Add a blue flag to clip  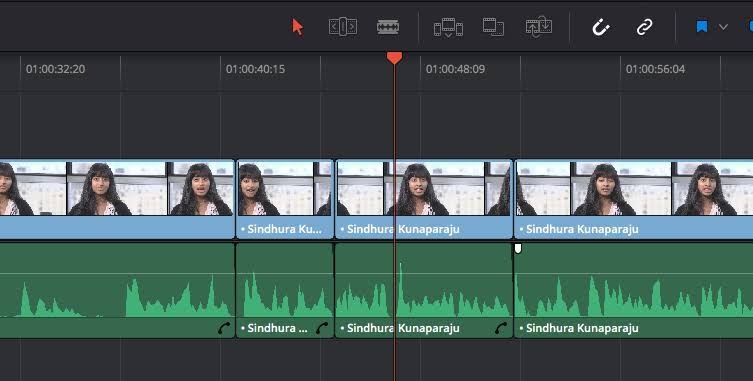(702, 26)
